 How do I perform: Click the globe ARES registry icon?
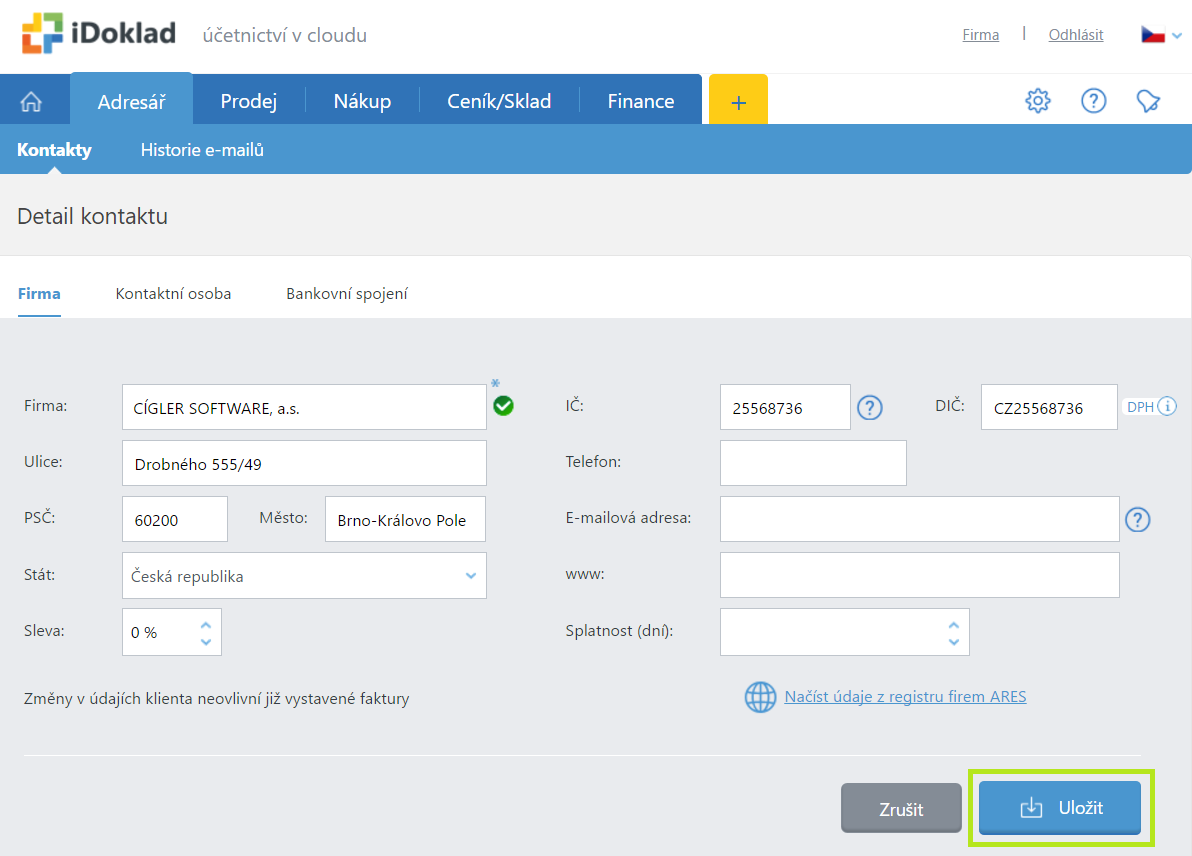(760, 697)
